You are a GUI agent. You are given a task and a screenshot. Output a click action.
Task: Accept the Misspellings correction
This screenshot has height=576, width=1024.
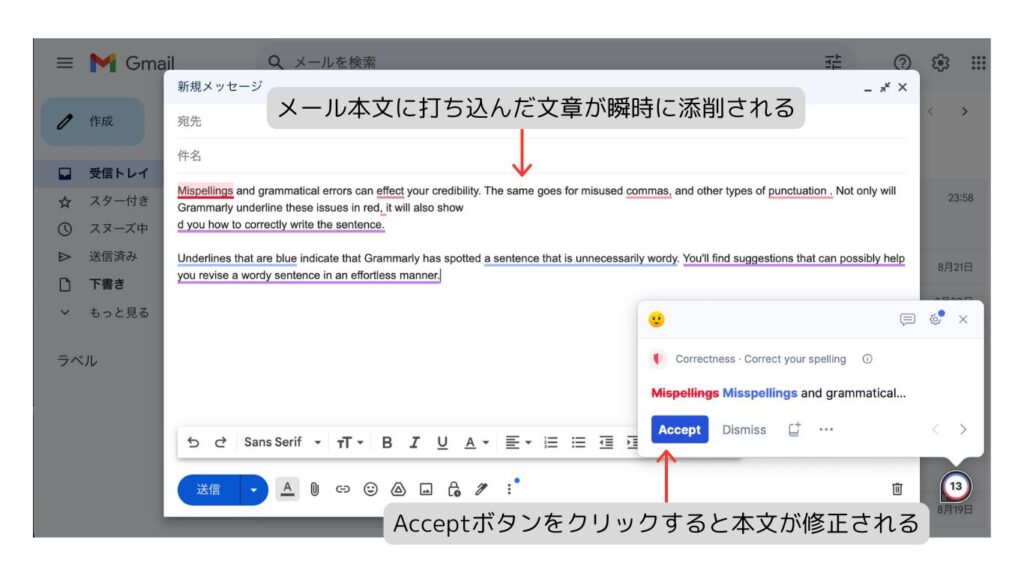click(x=679, y=430)
